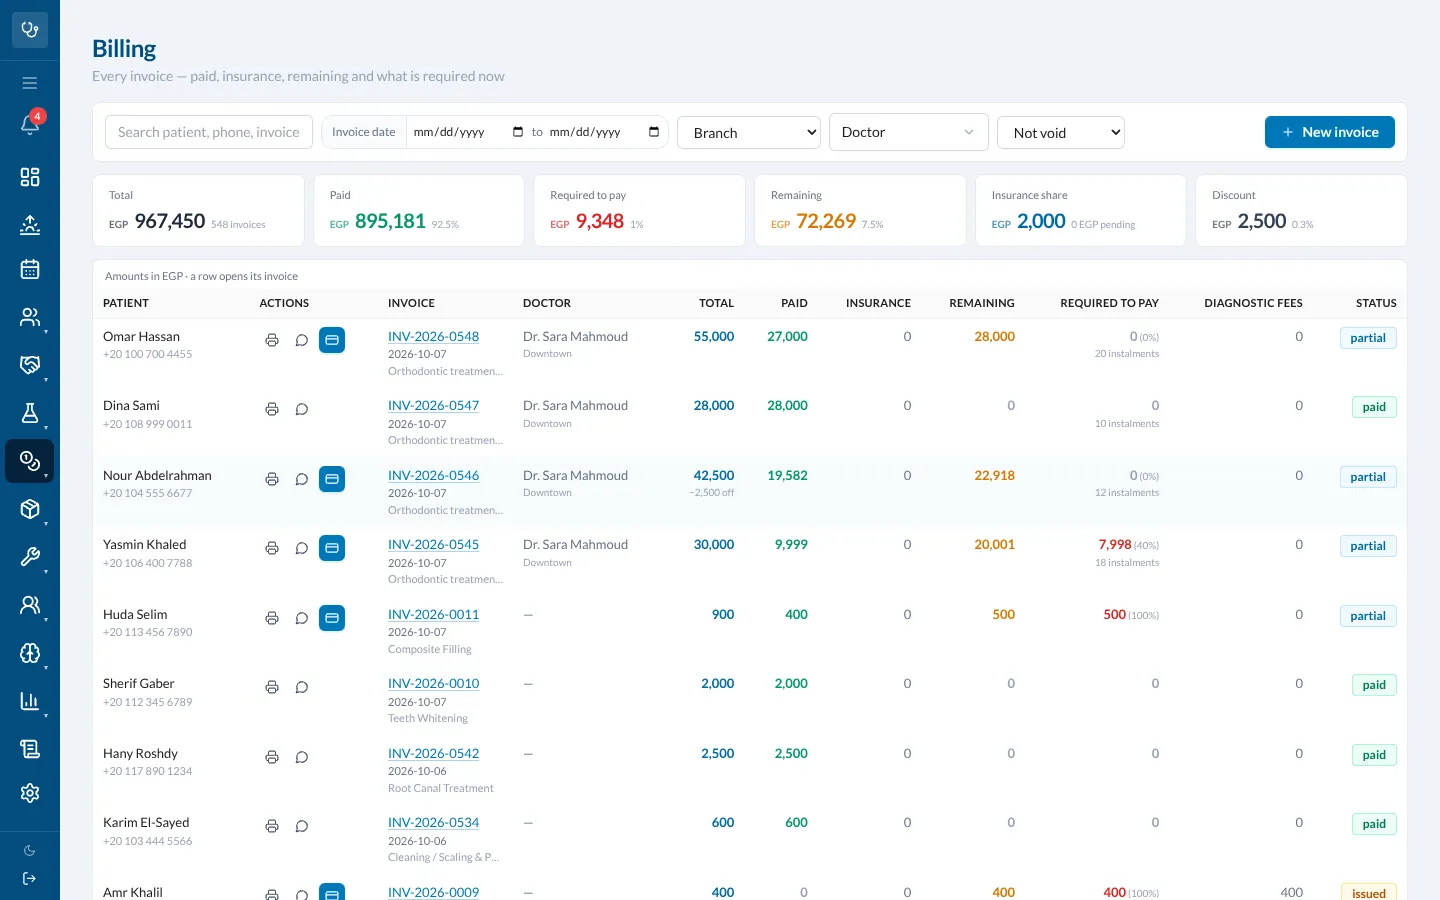Viewport: 1440px width, 900px height.
Task: Open the patients people icon in sidebar
Action: click(30, 317)
